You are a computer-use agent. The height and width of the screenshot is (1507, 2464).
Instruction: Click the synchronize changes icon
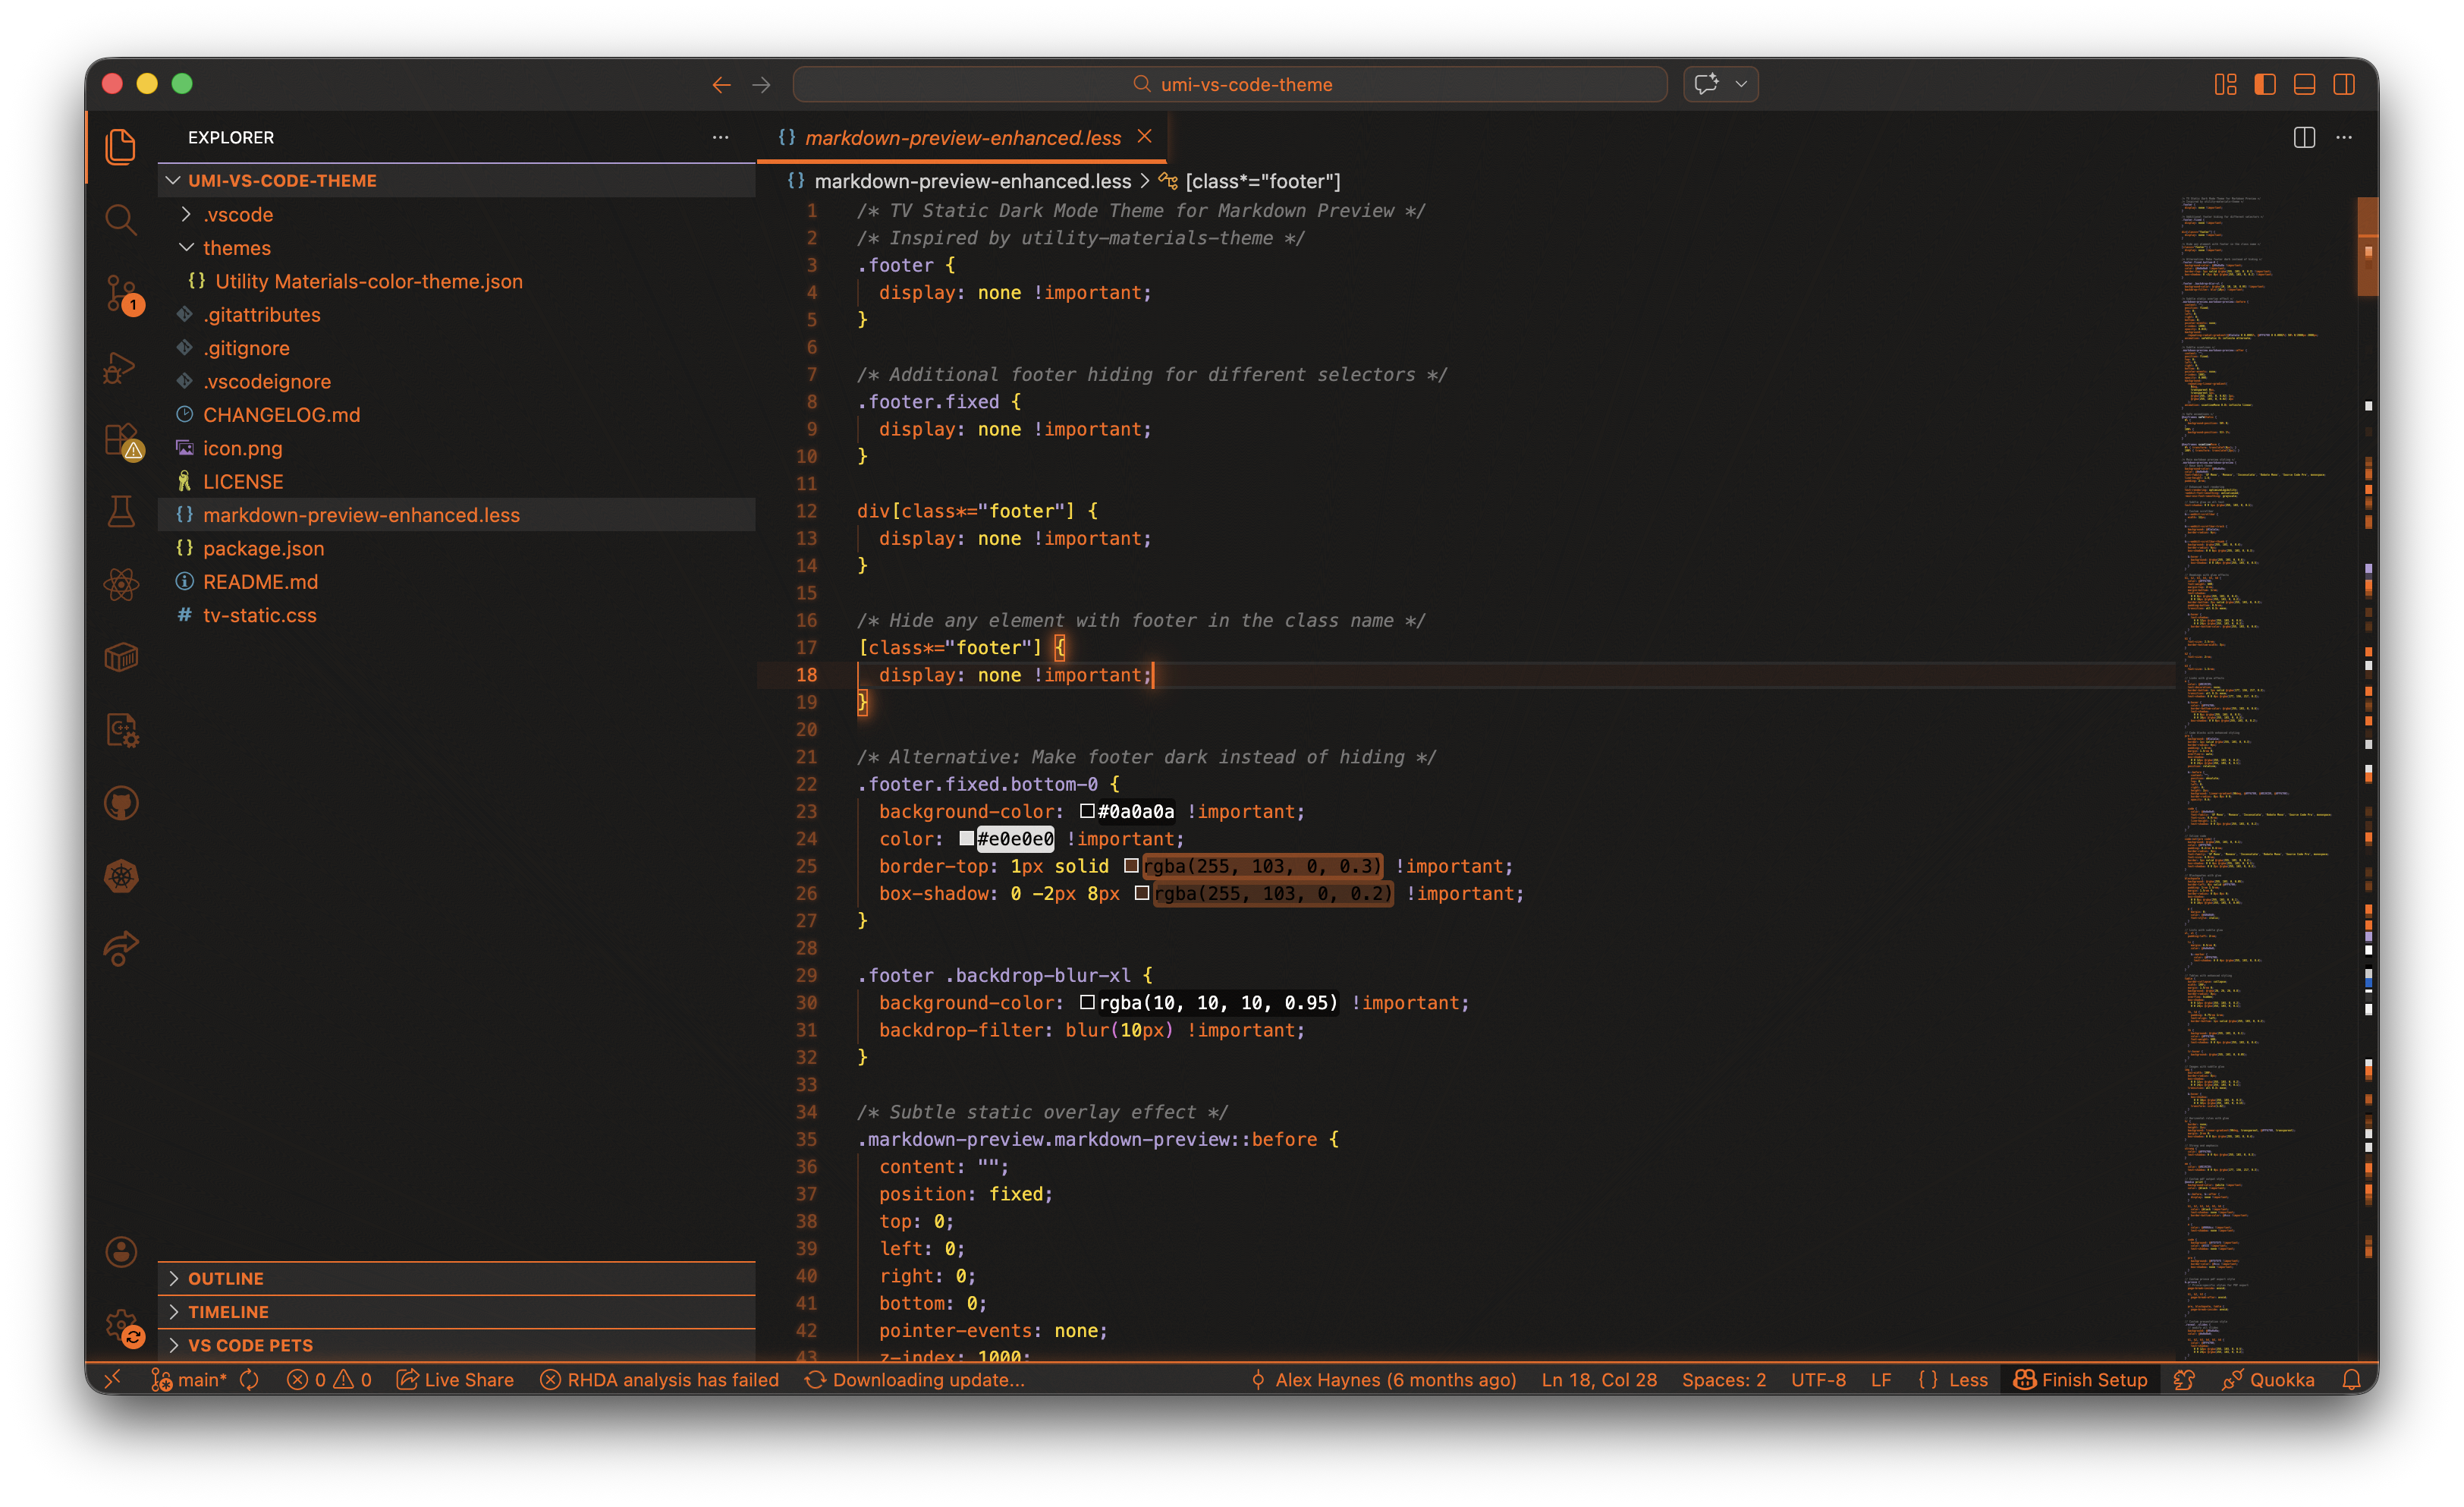coord(249,1379)
